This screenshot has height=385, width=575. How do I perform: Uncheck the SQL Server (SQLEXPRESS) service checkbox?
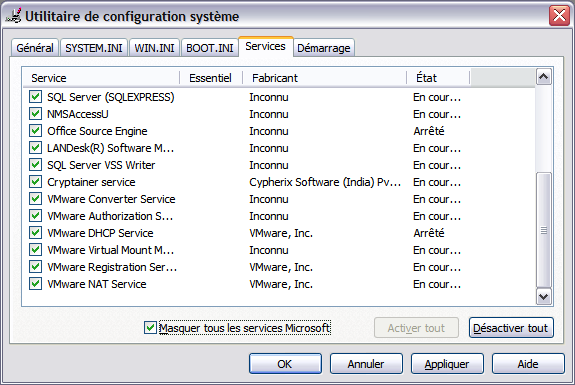36,97
